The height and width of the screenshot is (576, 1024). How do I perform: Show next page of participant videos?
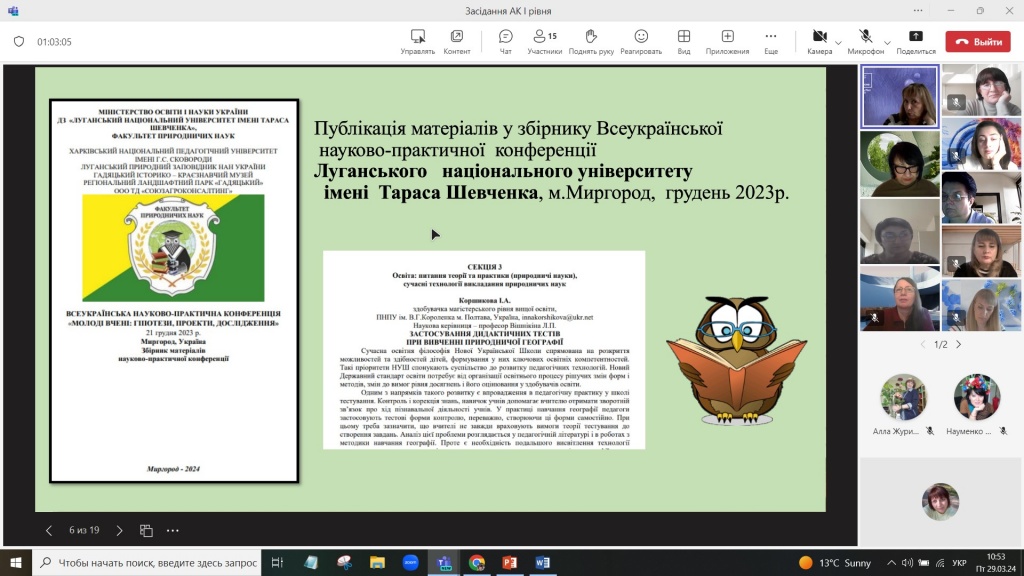[x=958, y=344]
